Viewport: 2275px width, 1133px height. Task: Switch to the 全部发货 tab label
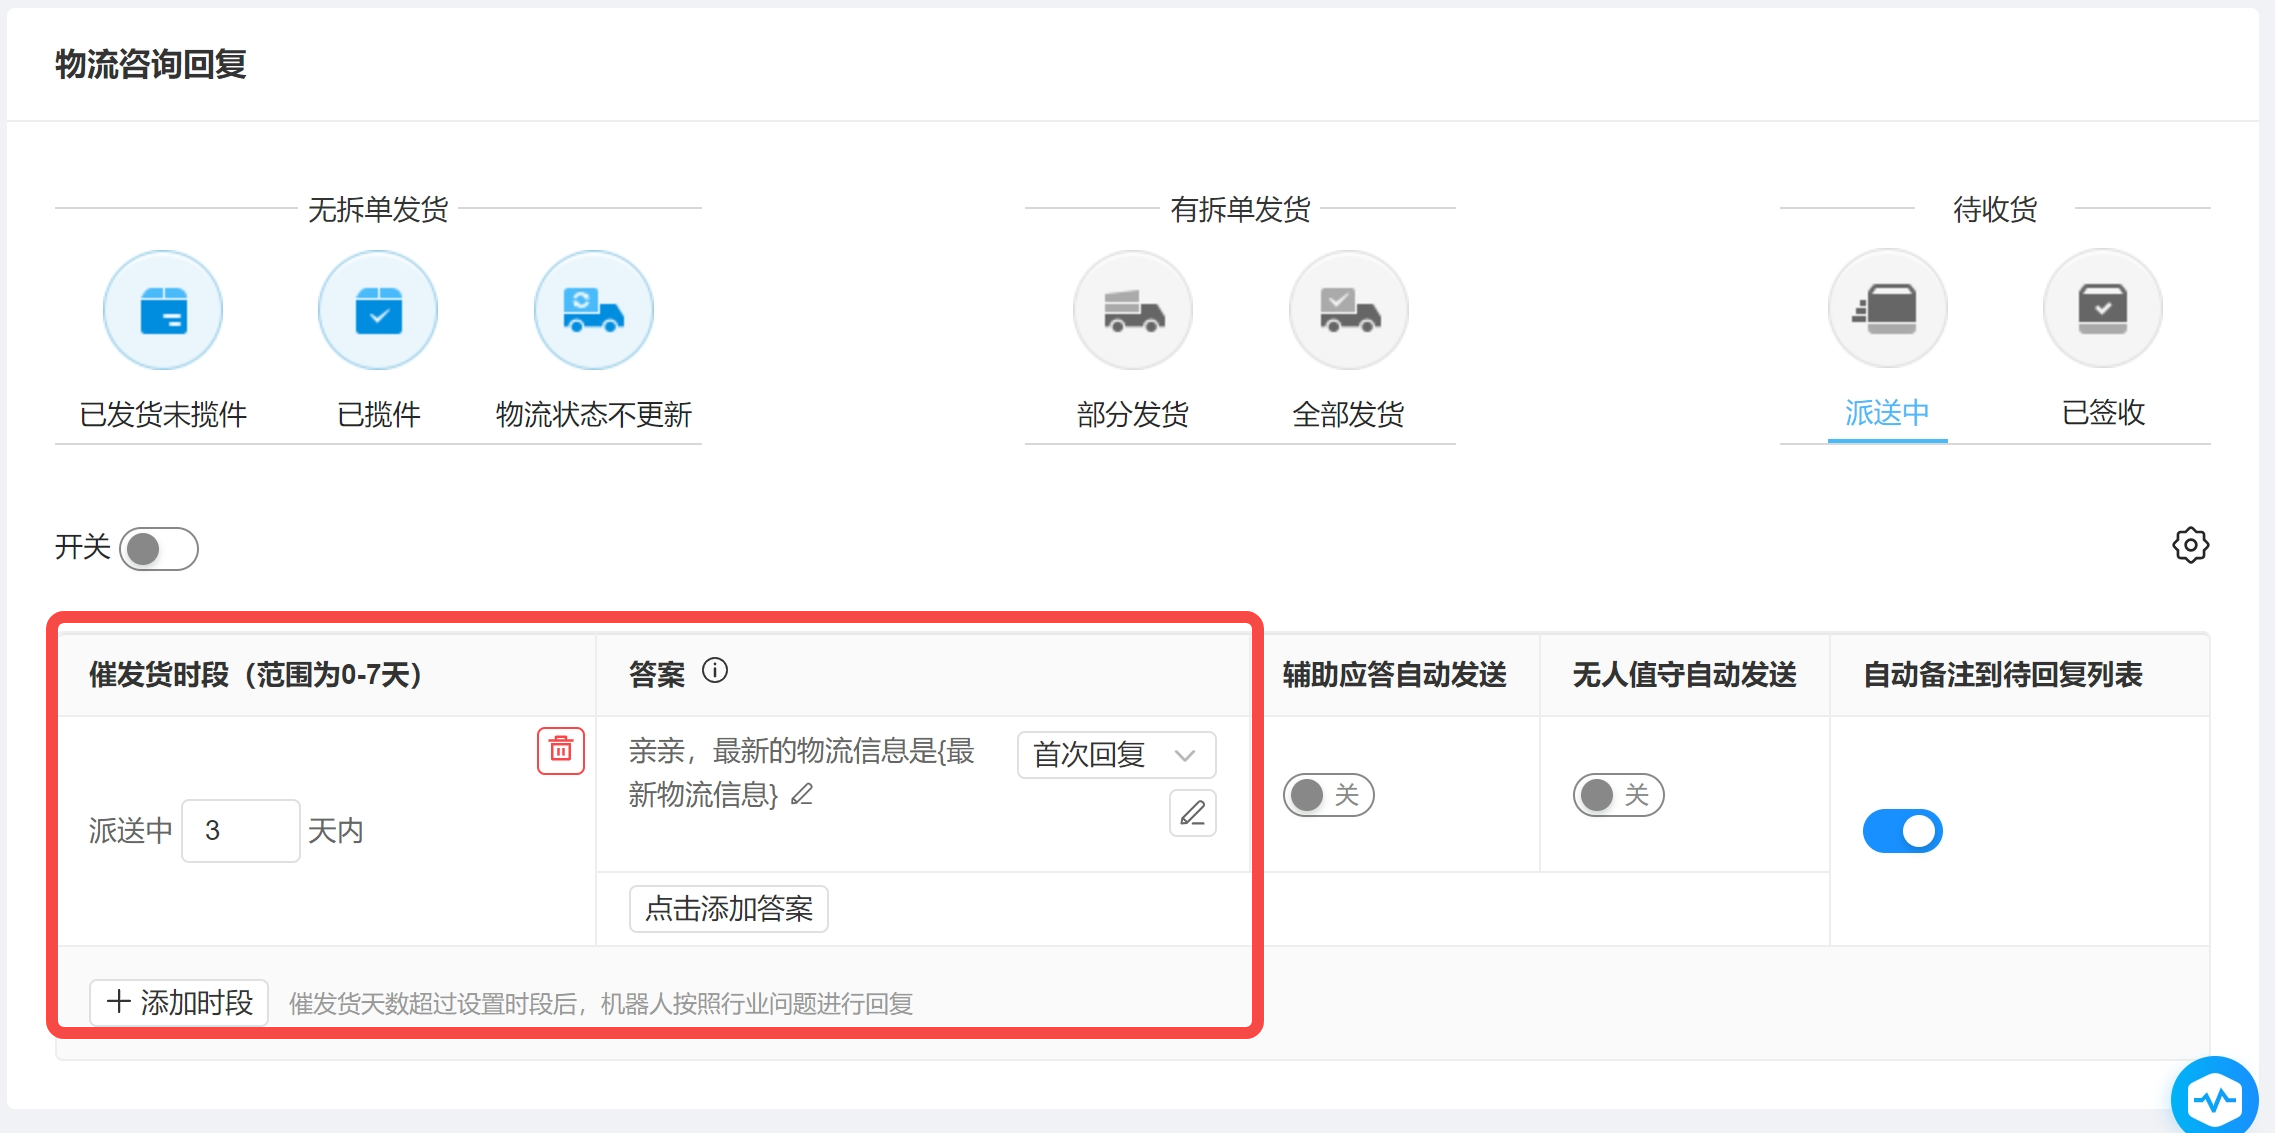[x=1349, y=414]
